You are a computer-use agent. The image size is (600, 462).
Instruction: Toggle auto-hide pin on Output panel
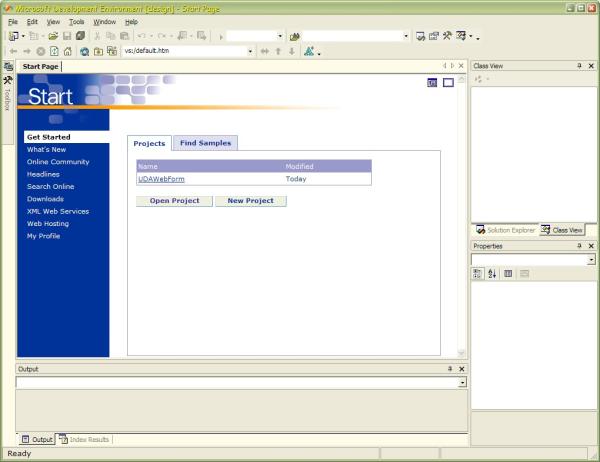[450, 369]
